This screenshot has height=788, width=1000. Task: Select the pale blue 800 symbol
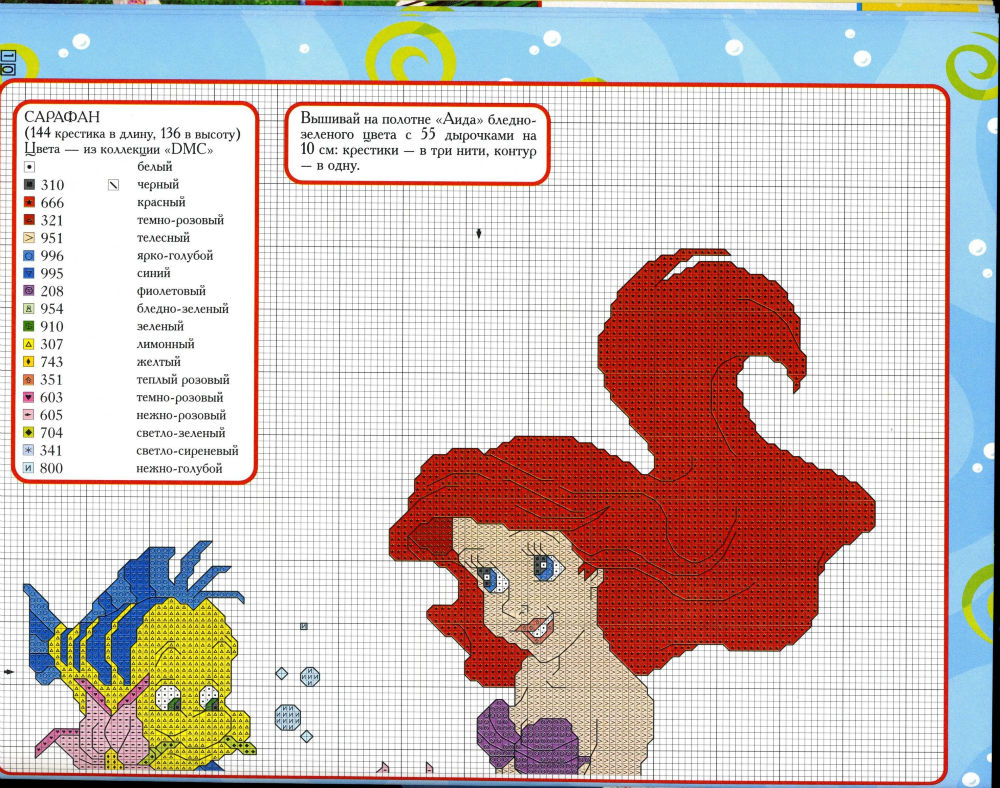tap(30, 468)
